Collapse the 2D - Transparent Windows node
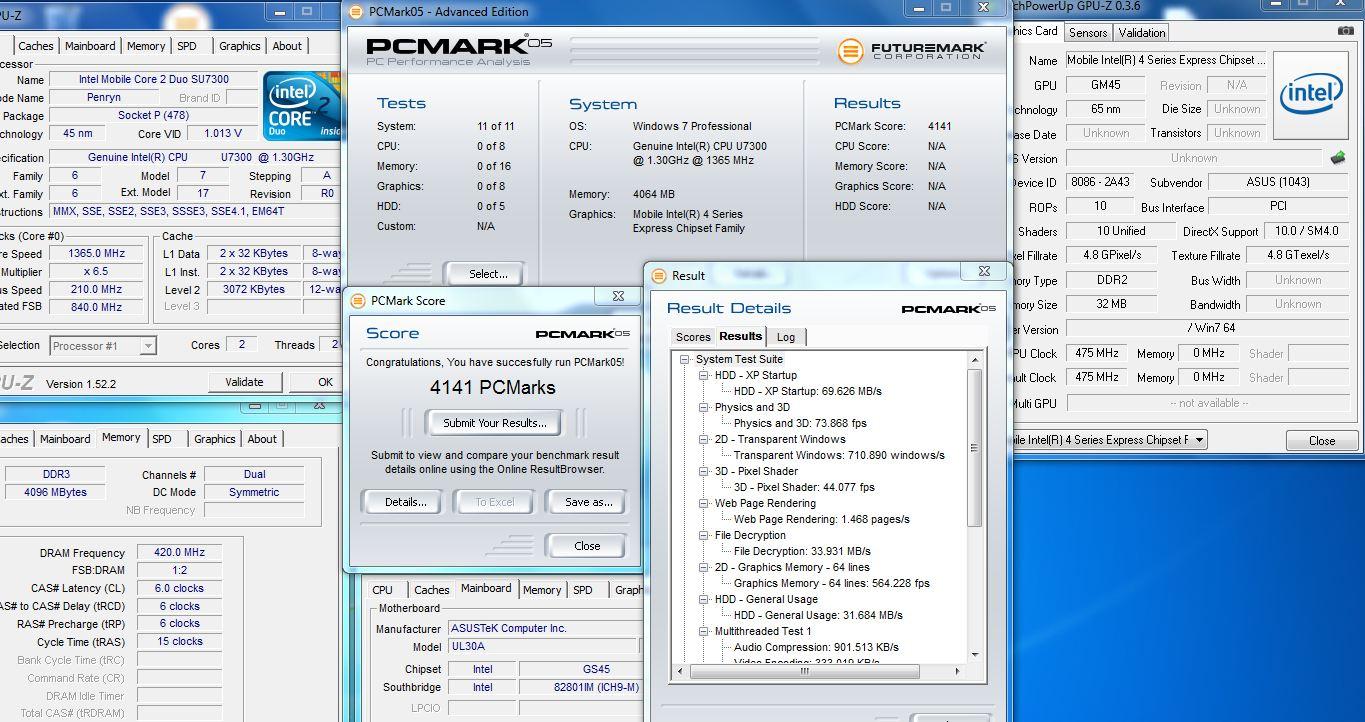 704,439
